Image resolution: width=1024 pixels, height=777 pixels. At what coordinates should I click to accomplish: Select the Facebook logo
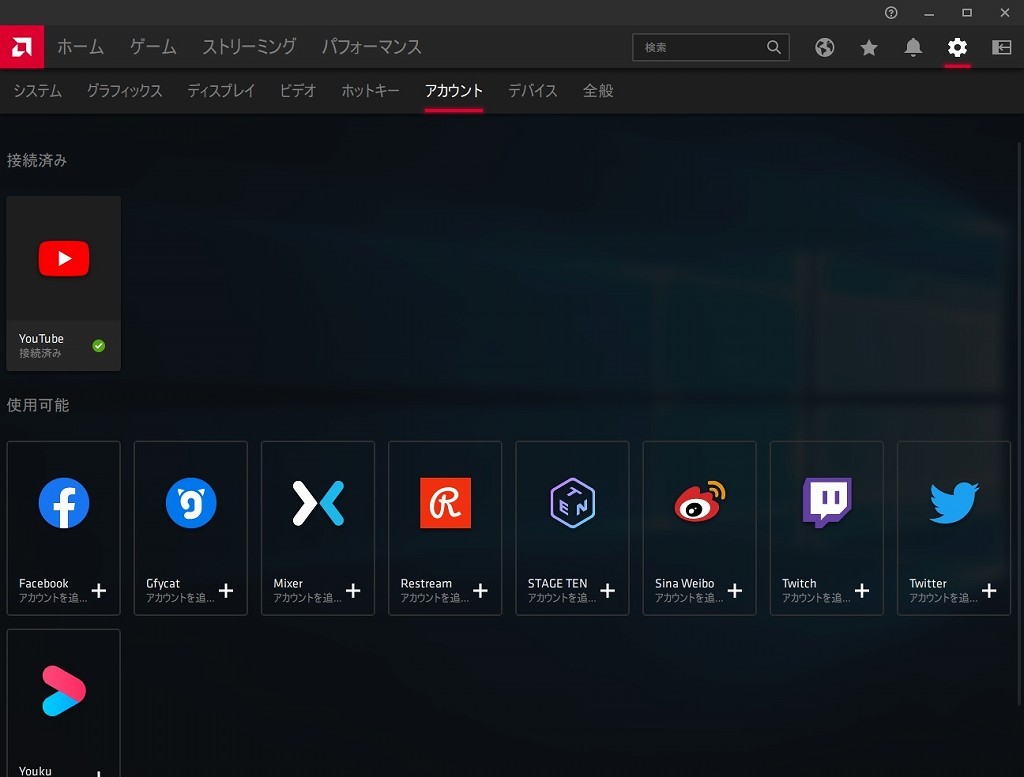(63, 503)
